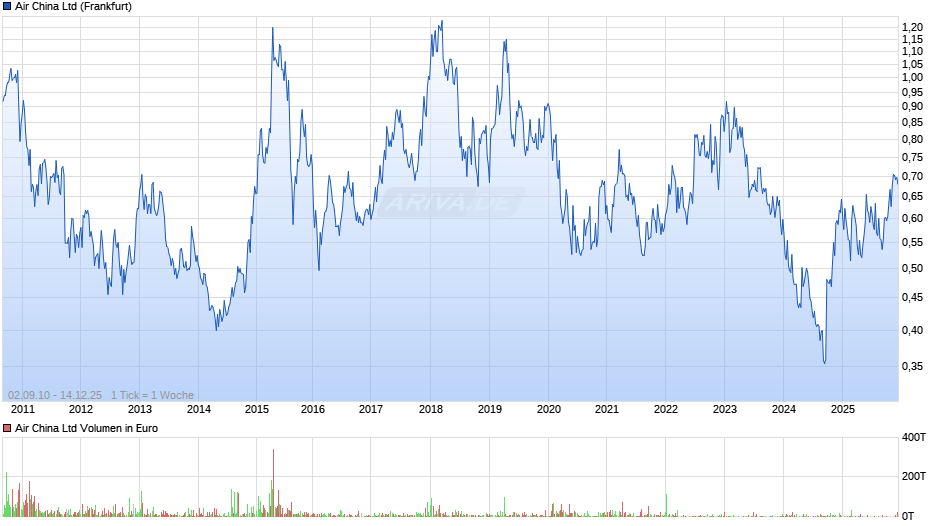Image resolution: width=940 pixels, height=526 pixels.
Task: Click the 2018 year label on axis
Action: tap(430, 409)
